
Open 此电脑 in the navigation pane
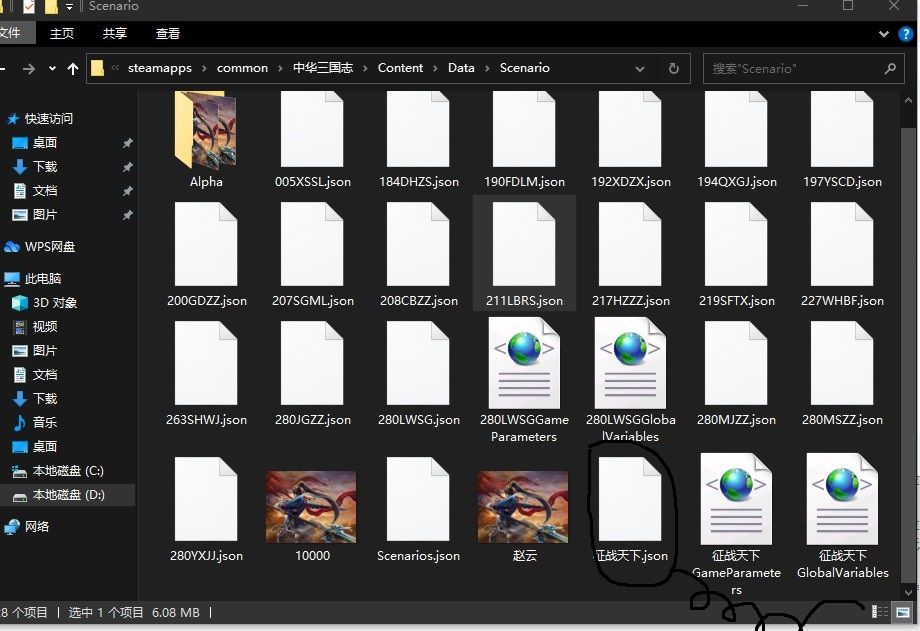click(33, 278)
